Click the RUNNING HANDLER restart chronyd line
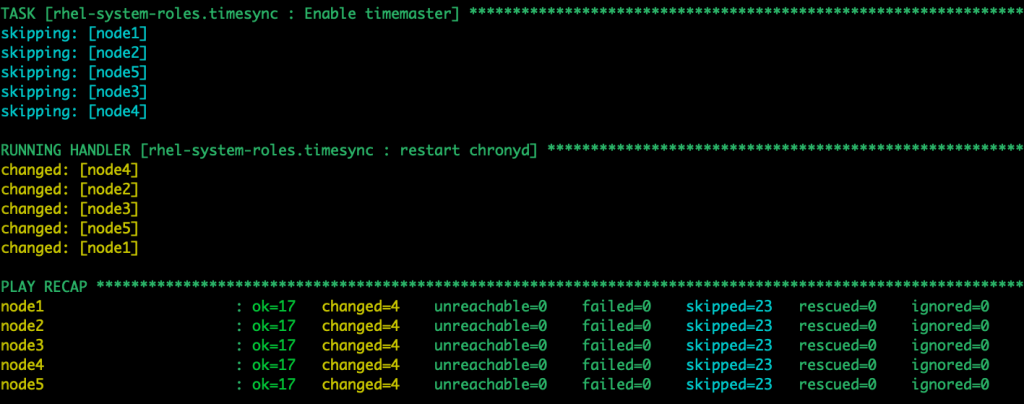 click(x=512, y=151)
